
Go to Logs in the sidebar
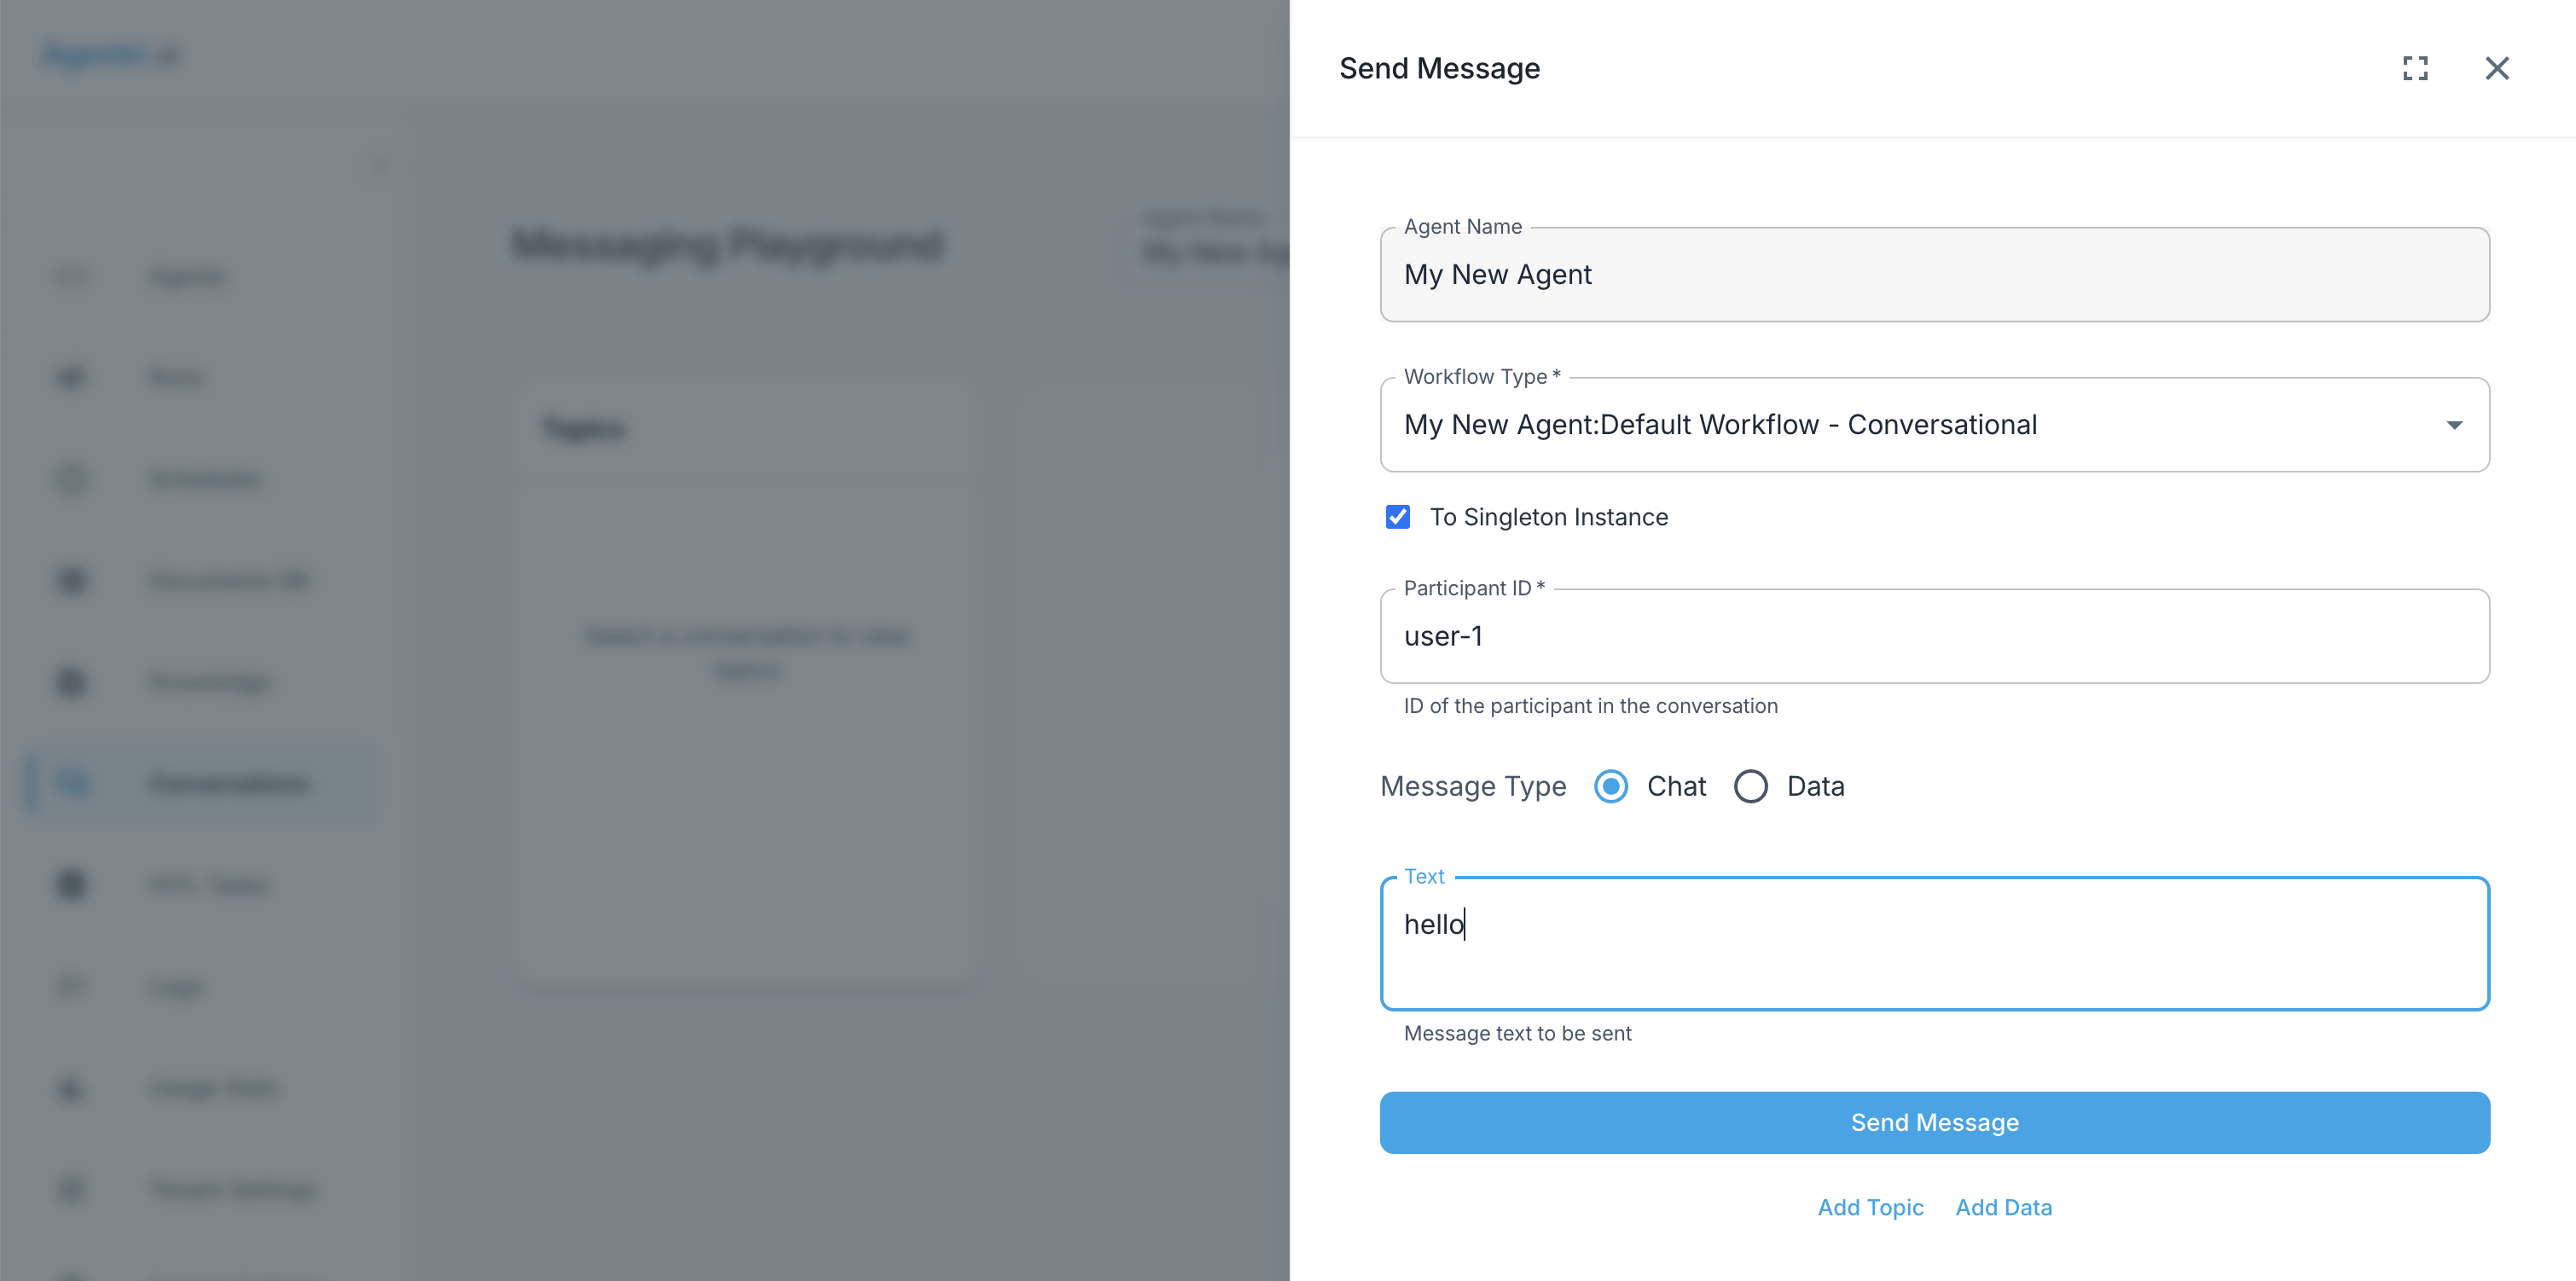click(176, 987)
